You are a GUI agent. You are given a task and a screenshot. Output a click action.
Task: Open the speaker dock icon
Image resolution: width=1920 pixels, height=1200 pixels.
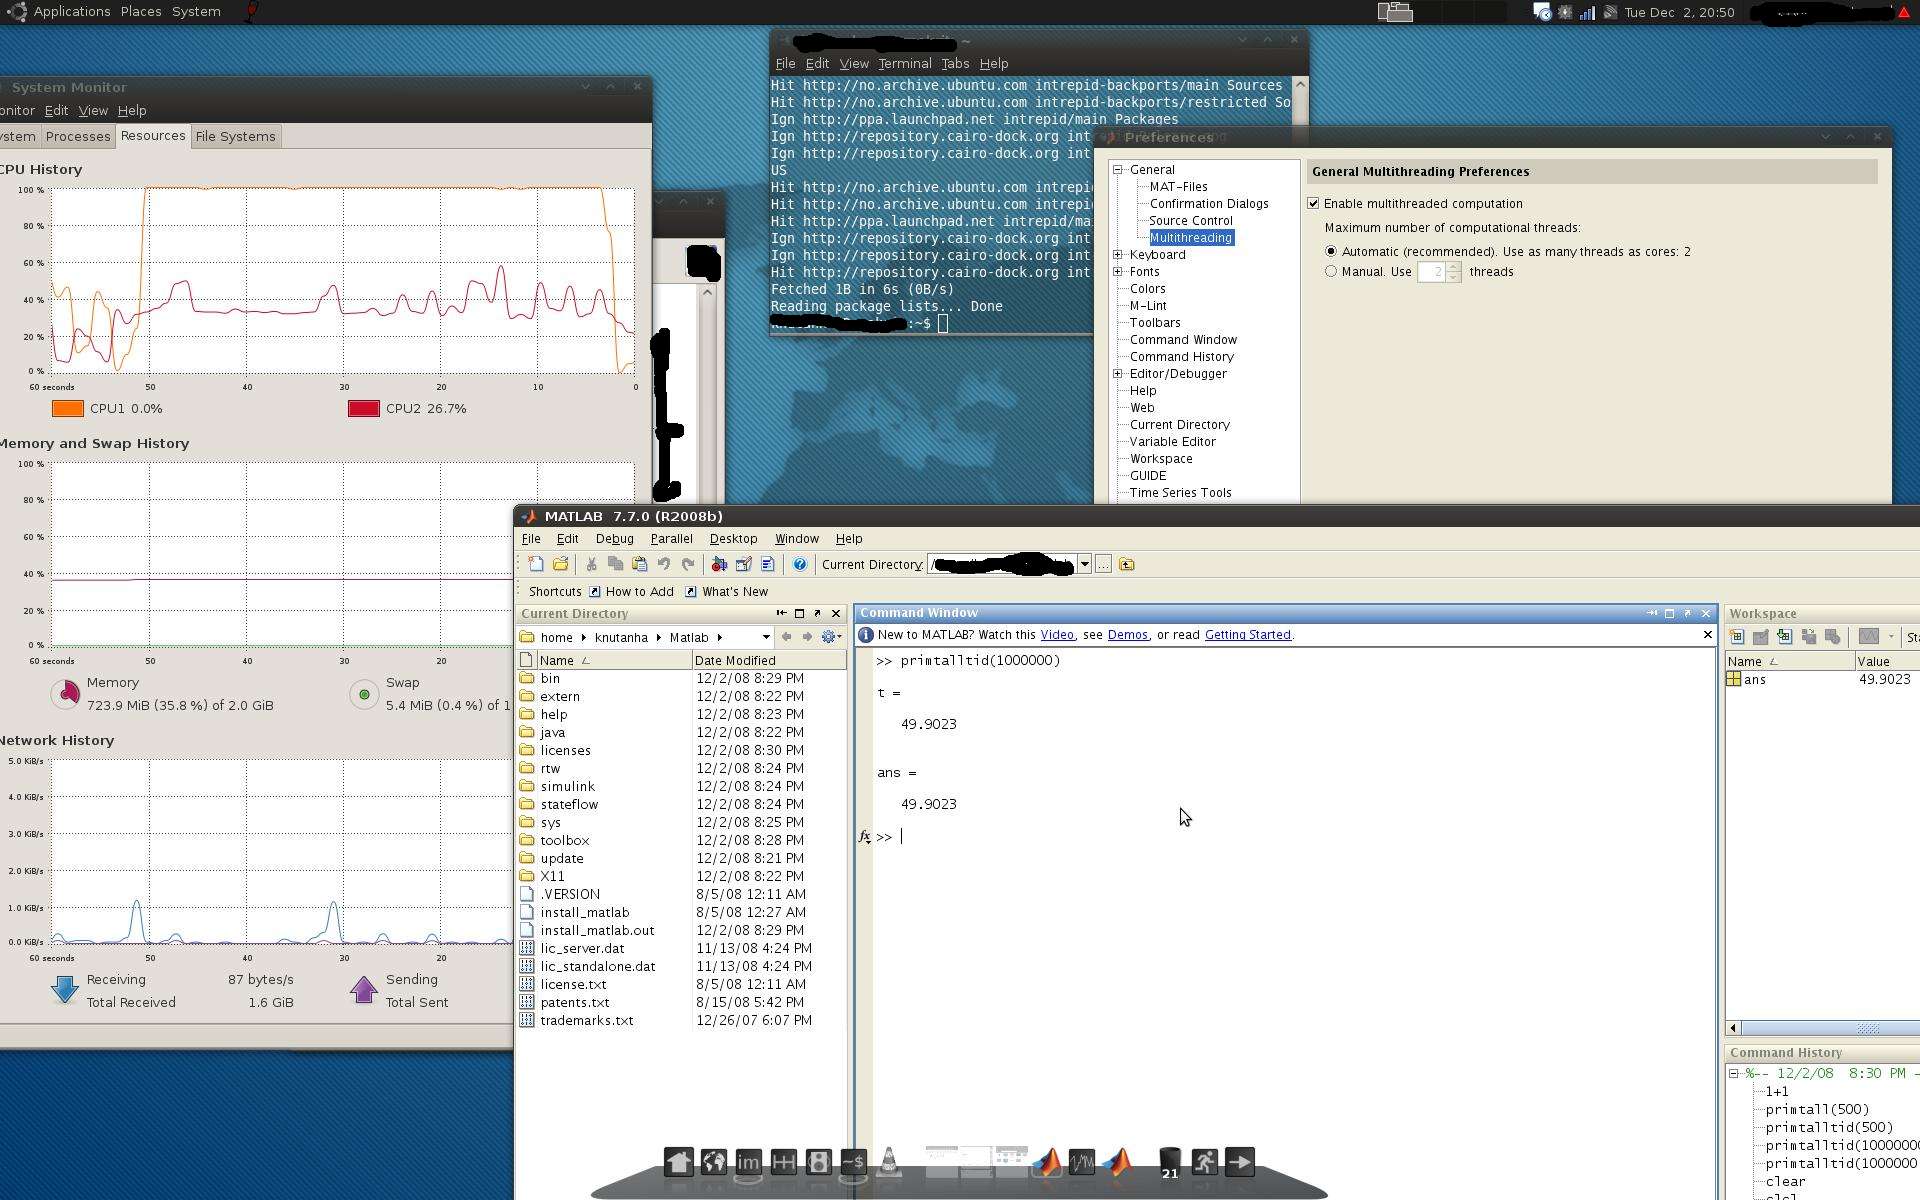(x=818, y=1161)
